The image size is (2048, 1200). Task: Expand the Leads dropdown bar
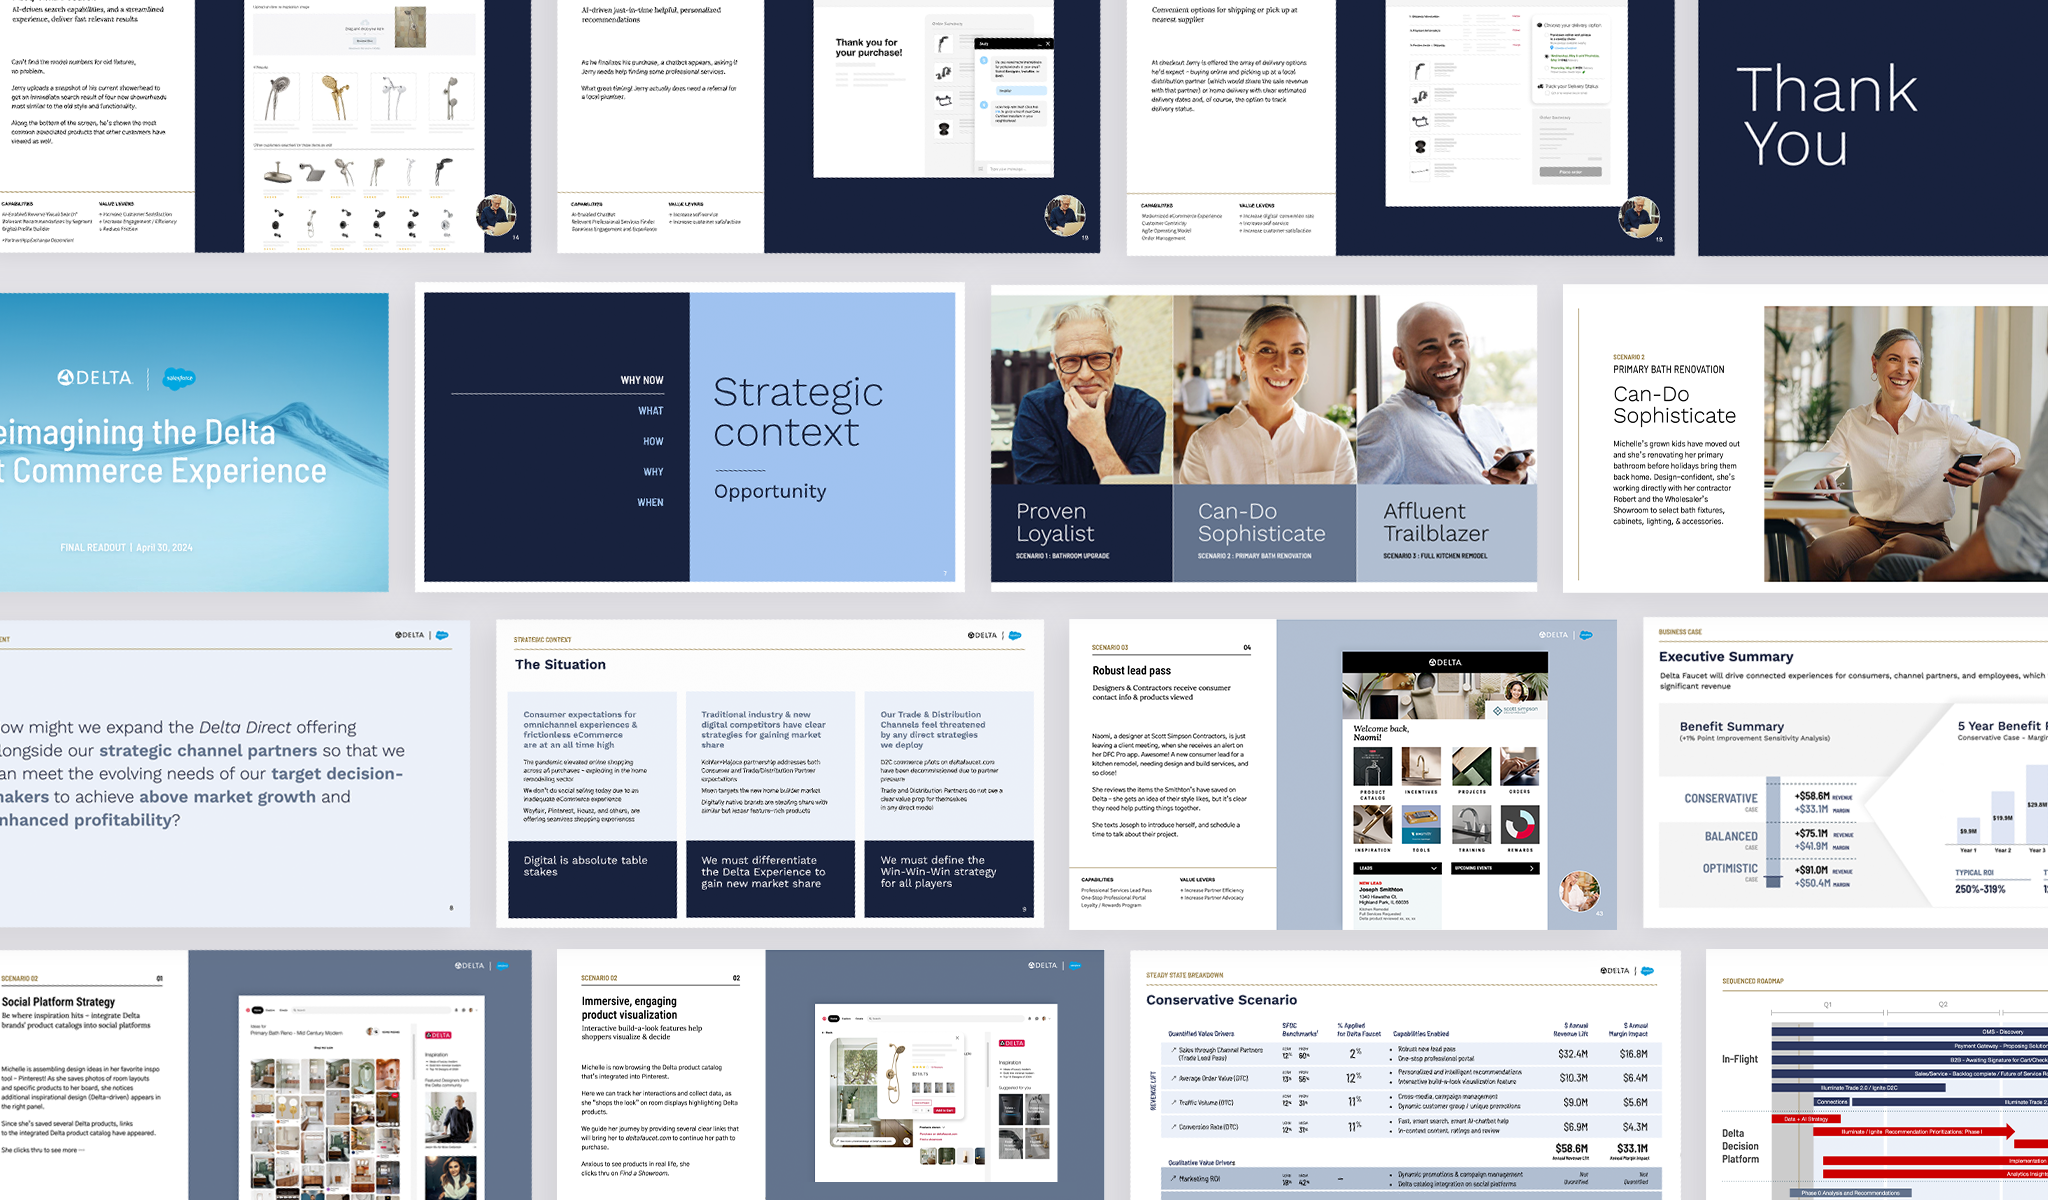[1397, 868]
